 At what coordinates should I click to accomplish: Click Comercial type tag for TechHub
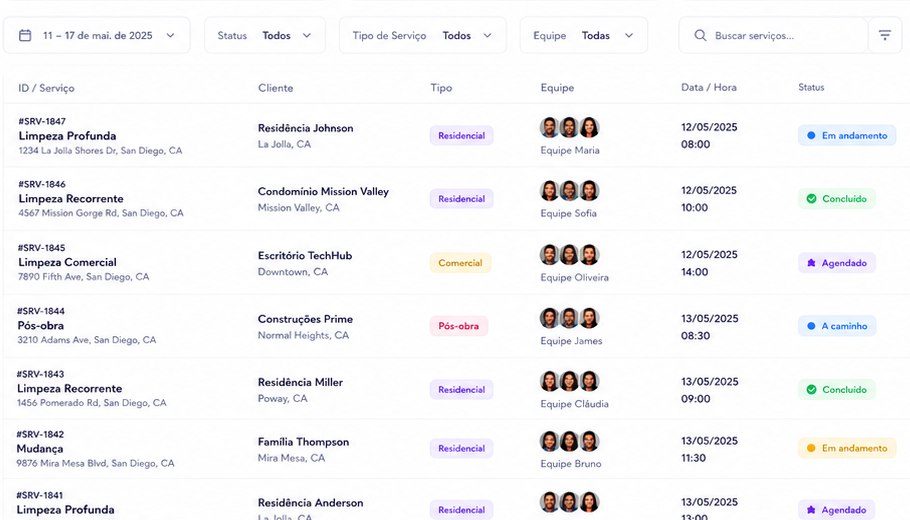(460, 263)
